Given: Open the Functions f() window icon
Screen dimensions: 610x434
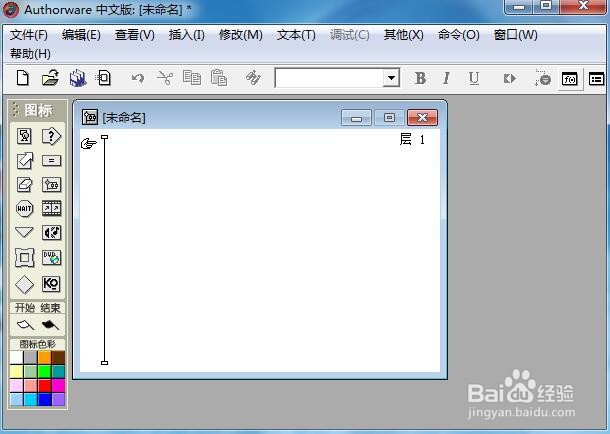Looking at the screenshot, I should pos(570,79).
